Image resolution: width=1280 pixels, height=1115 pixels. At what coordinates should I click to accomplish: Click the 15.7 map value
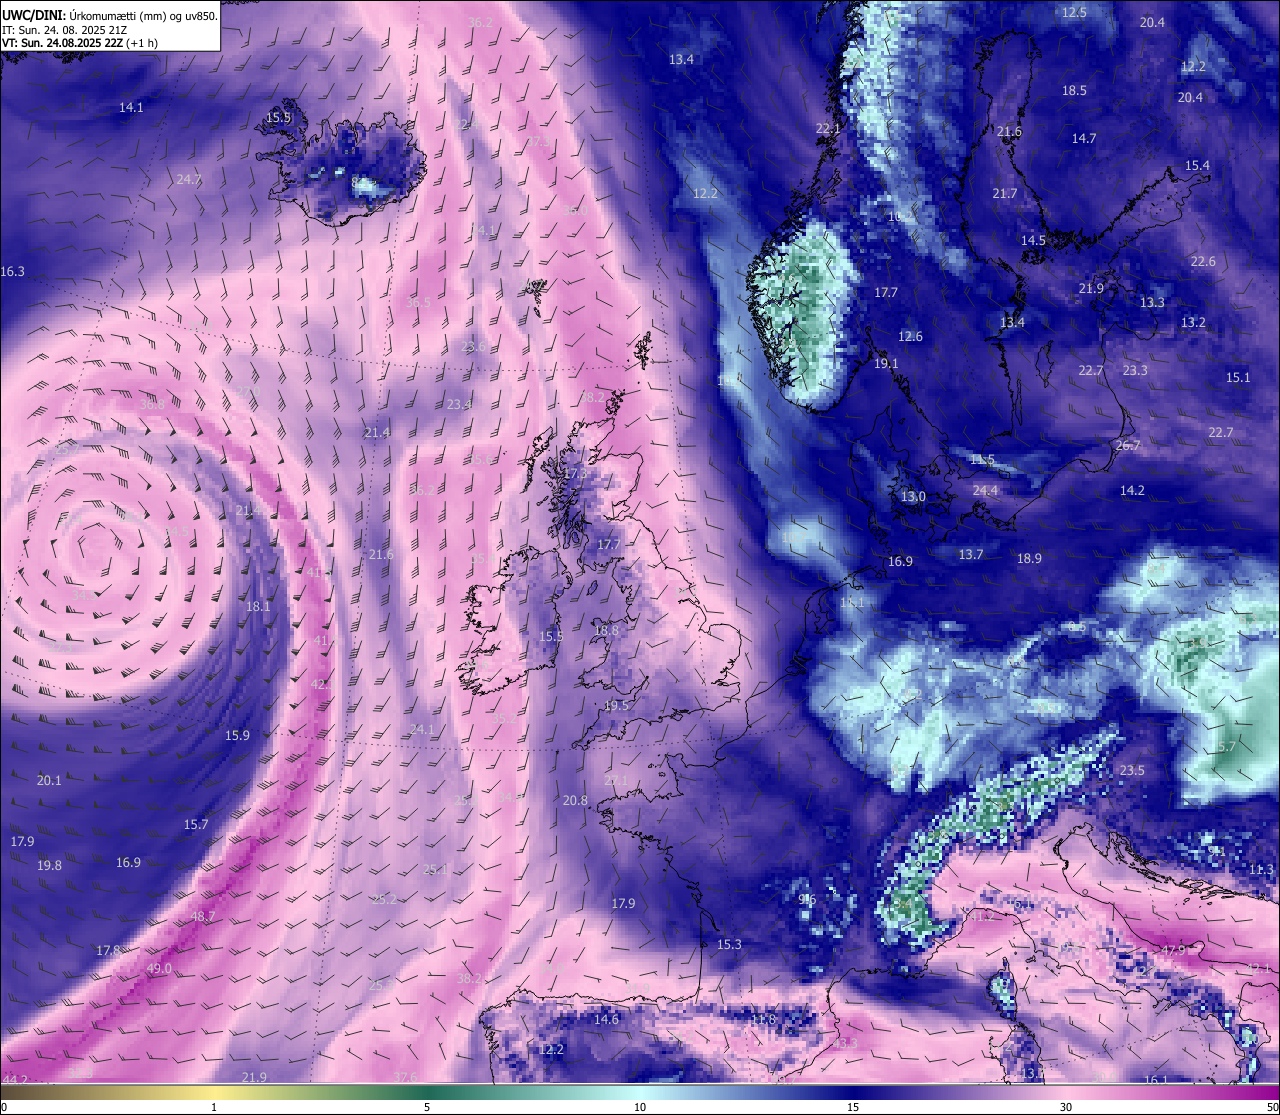tap(196, 824)
